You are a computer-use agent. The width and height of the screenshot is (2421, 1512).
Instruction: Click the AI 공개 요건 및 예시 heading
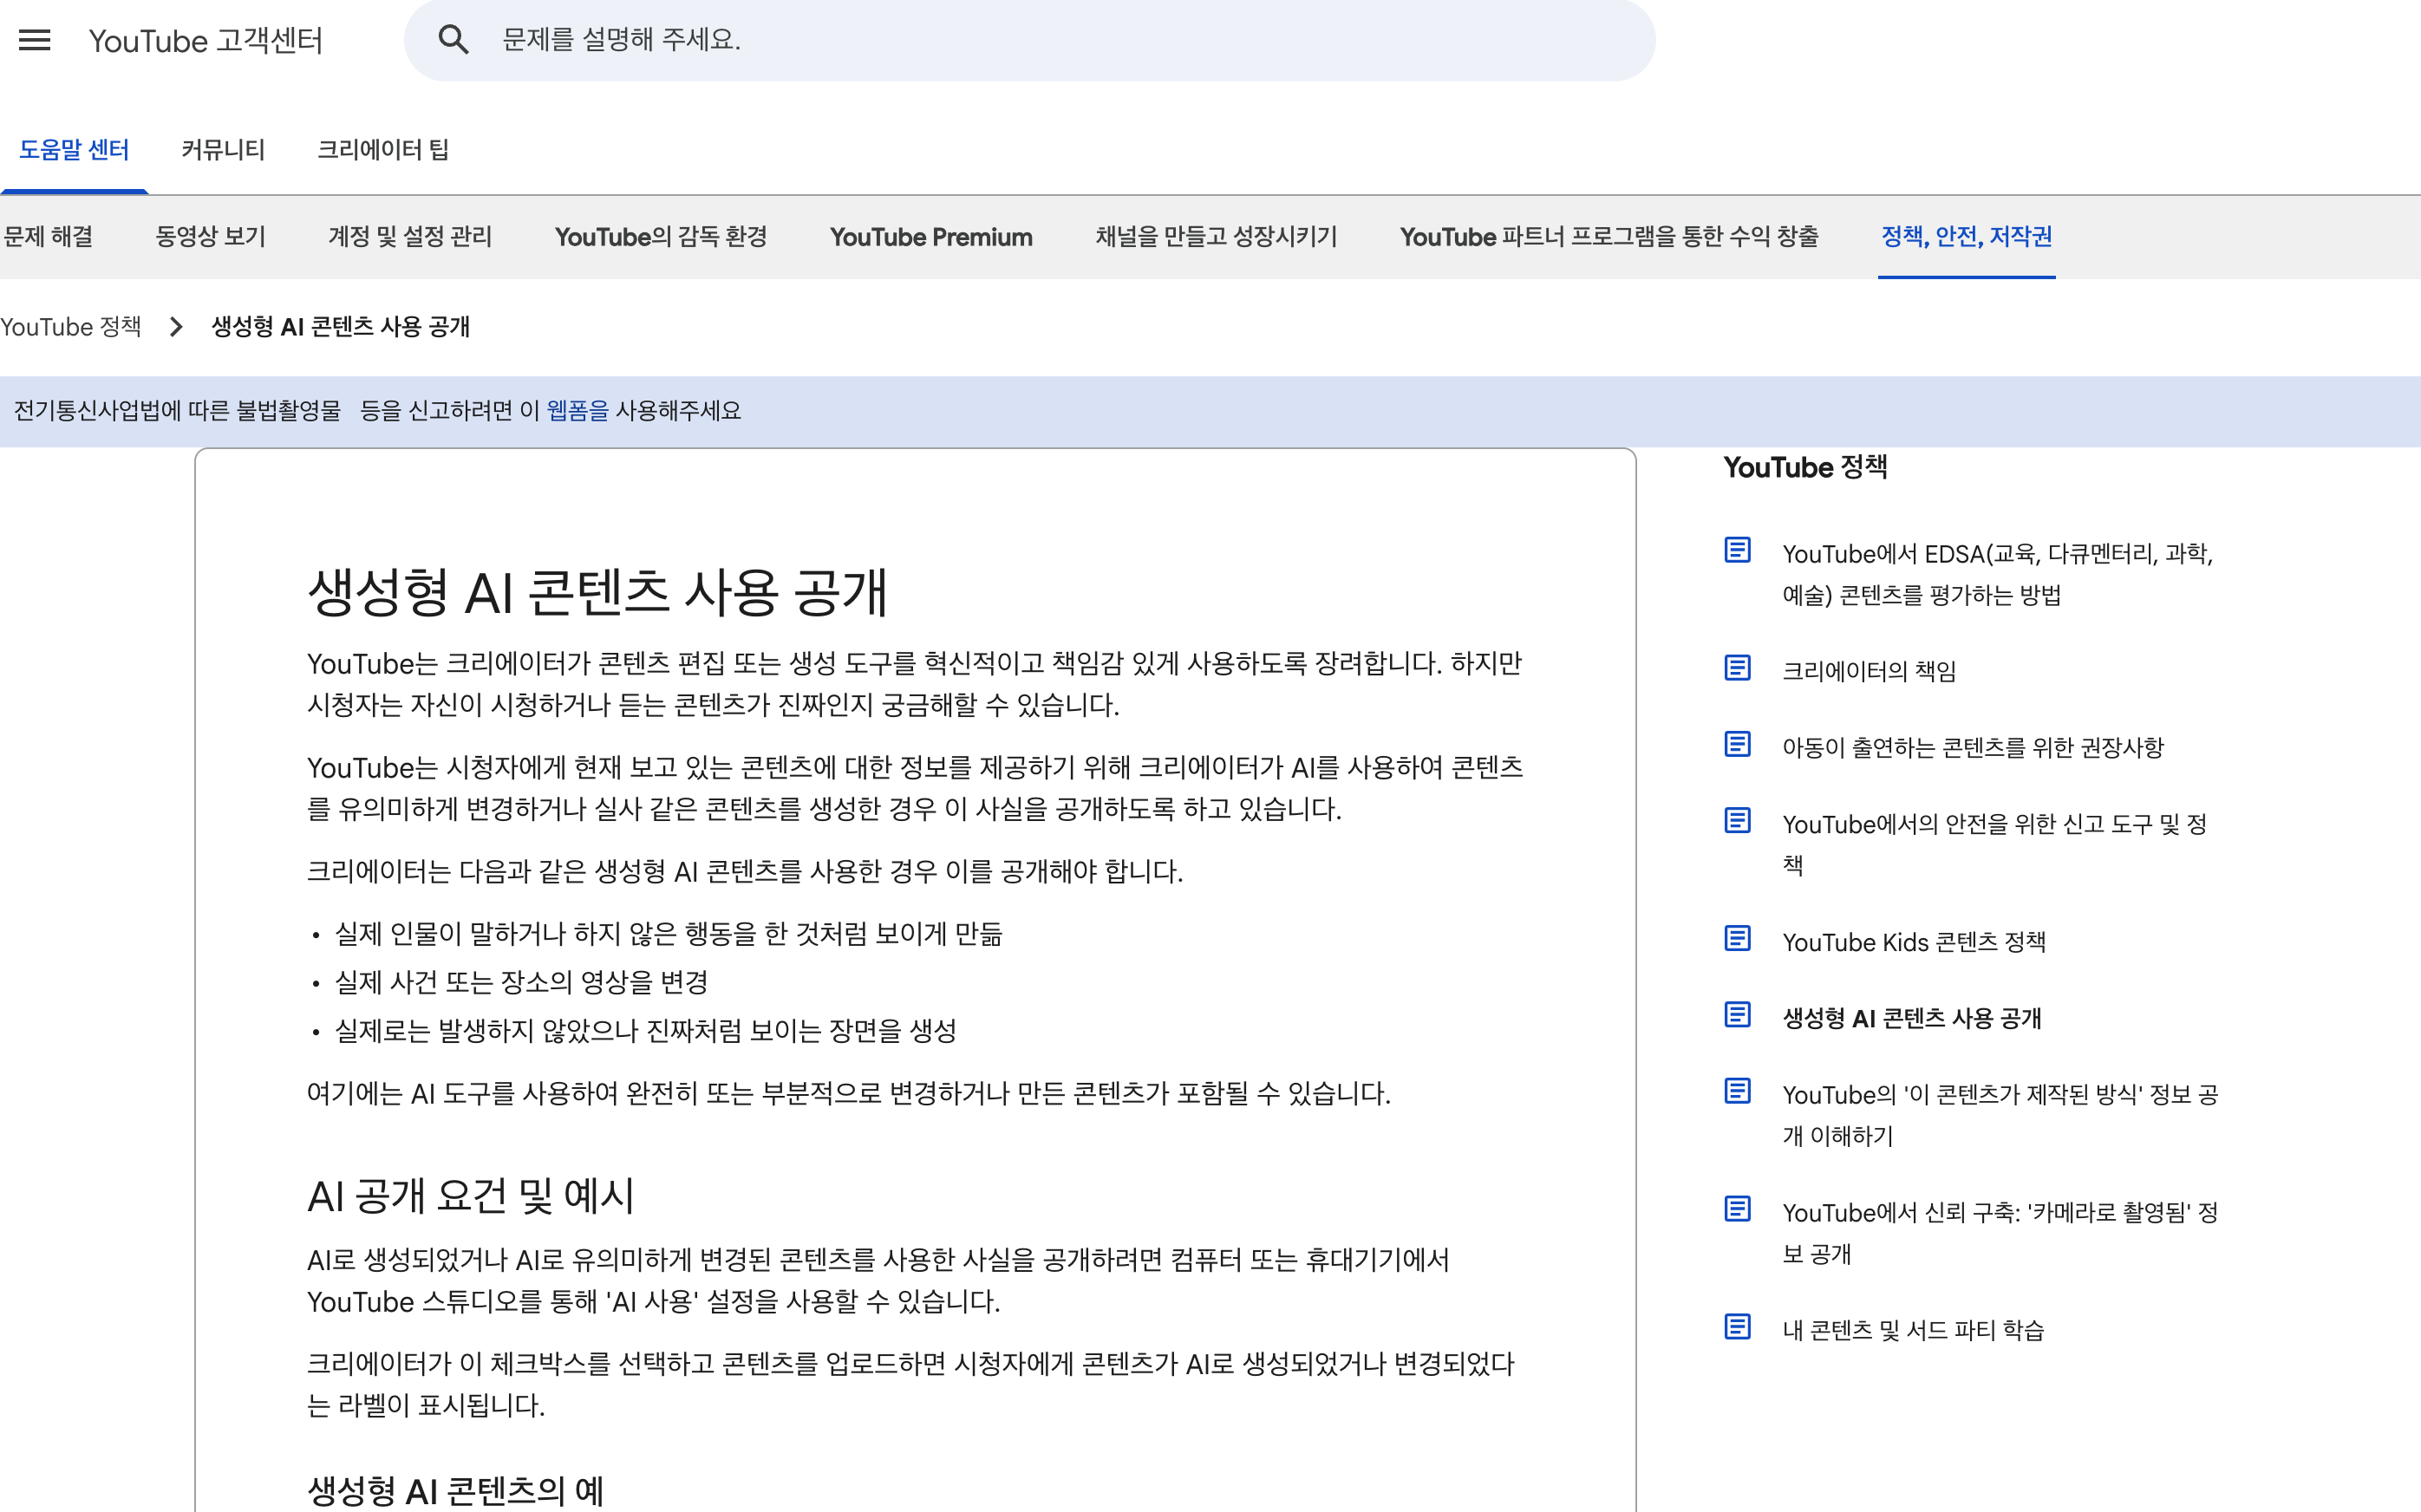(471, 1196)
